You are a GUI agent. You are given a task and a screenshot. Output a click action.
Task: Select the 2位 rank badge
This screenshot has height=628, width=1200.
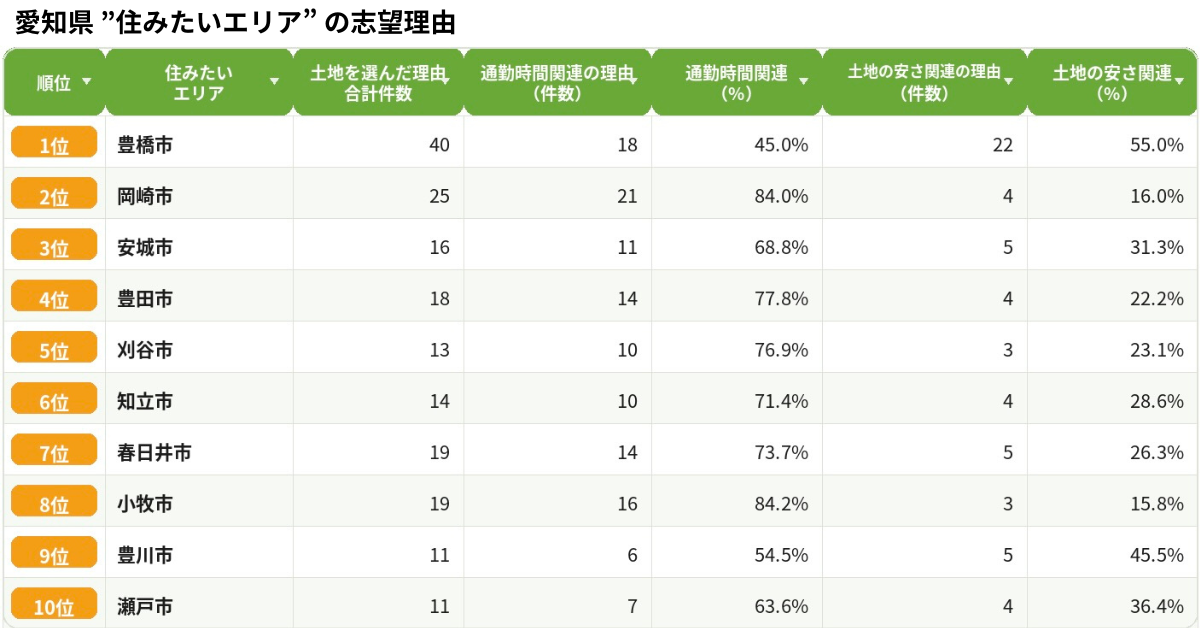pos(54,196)
